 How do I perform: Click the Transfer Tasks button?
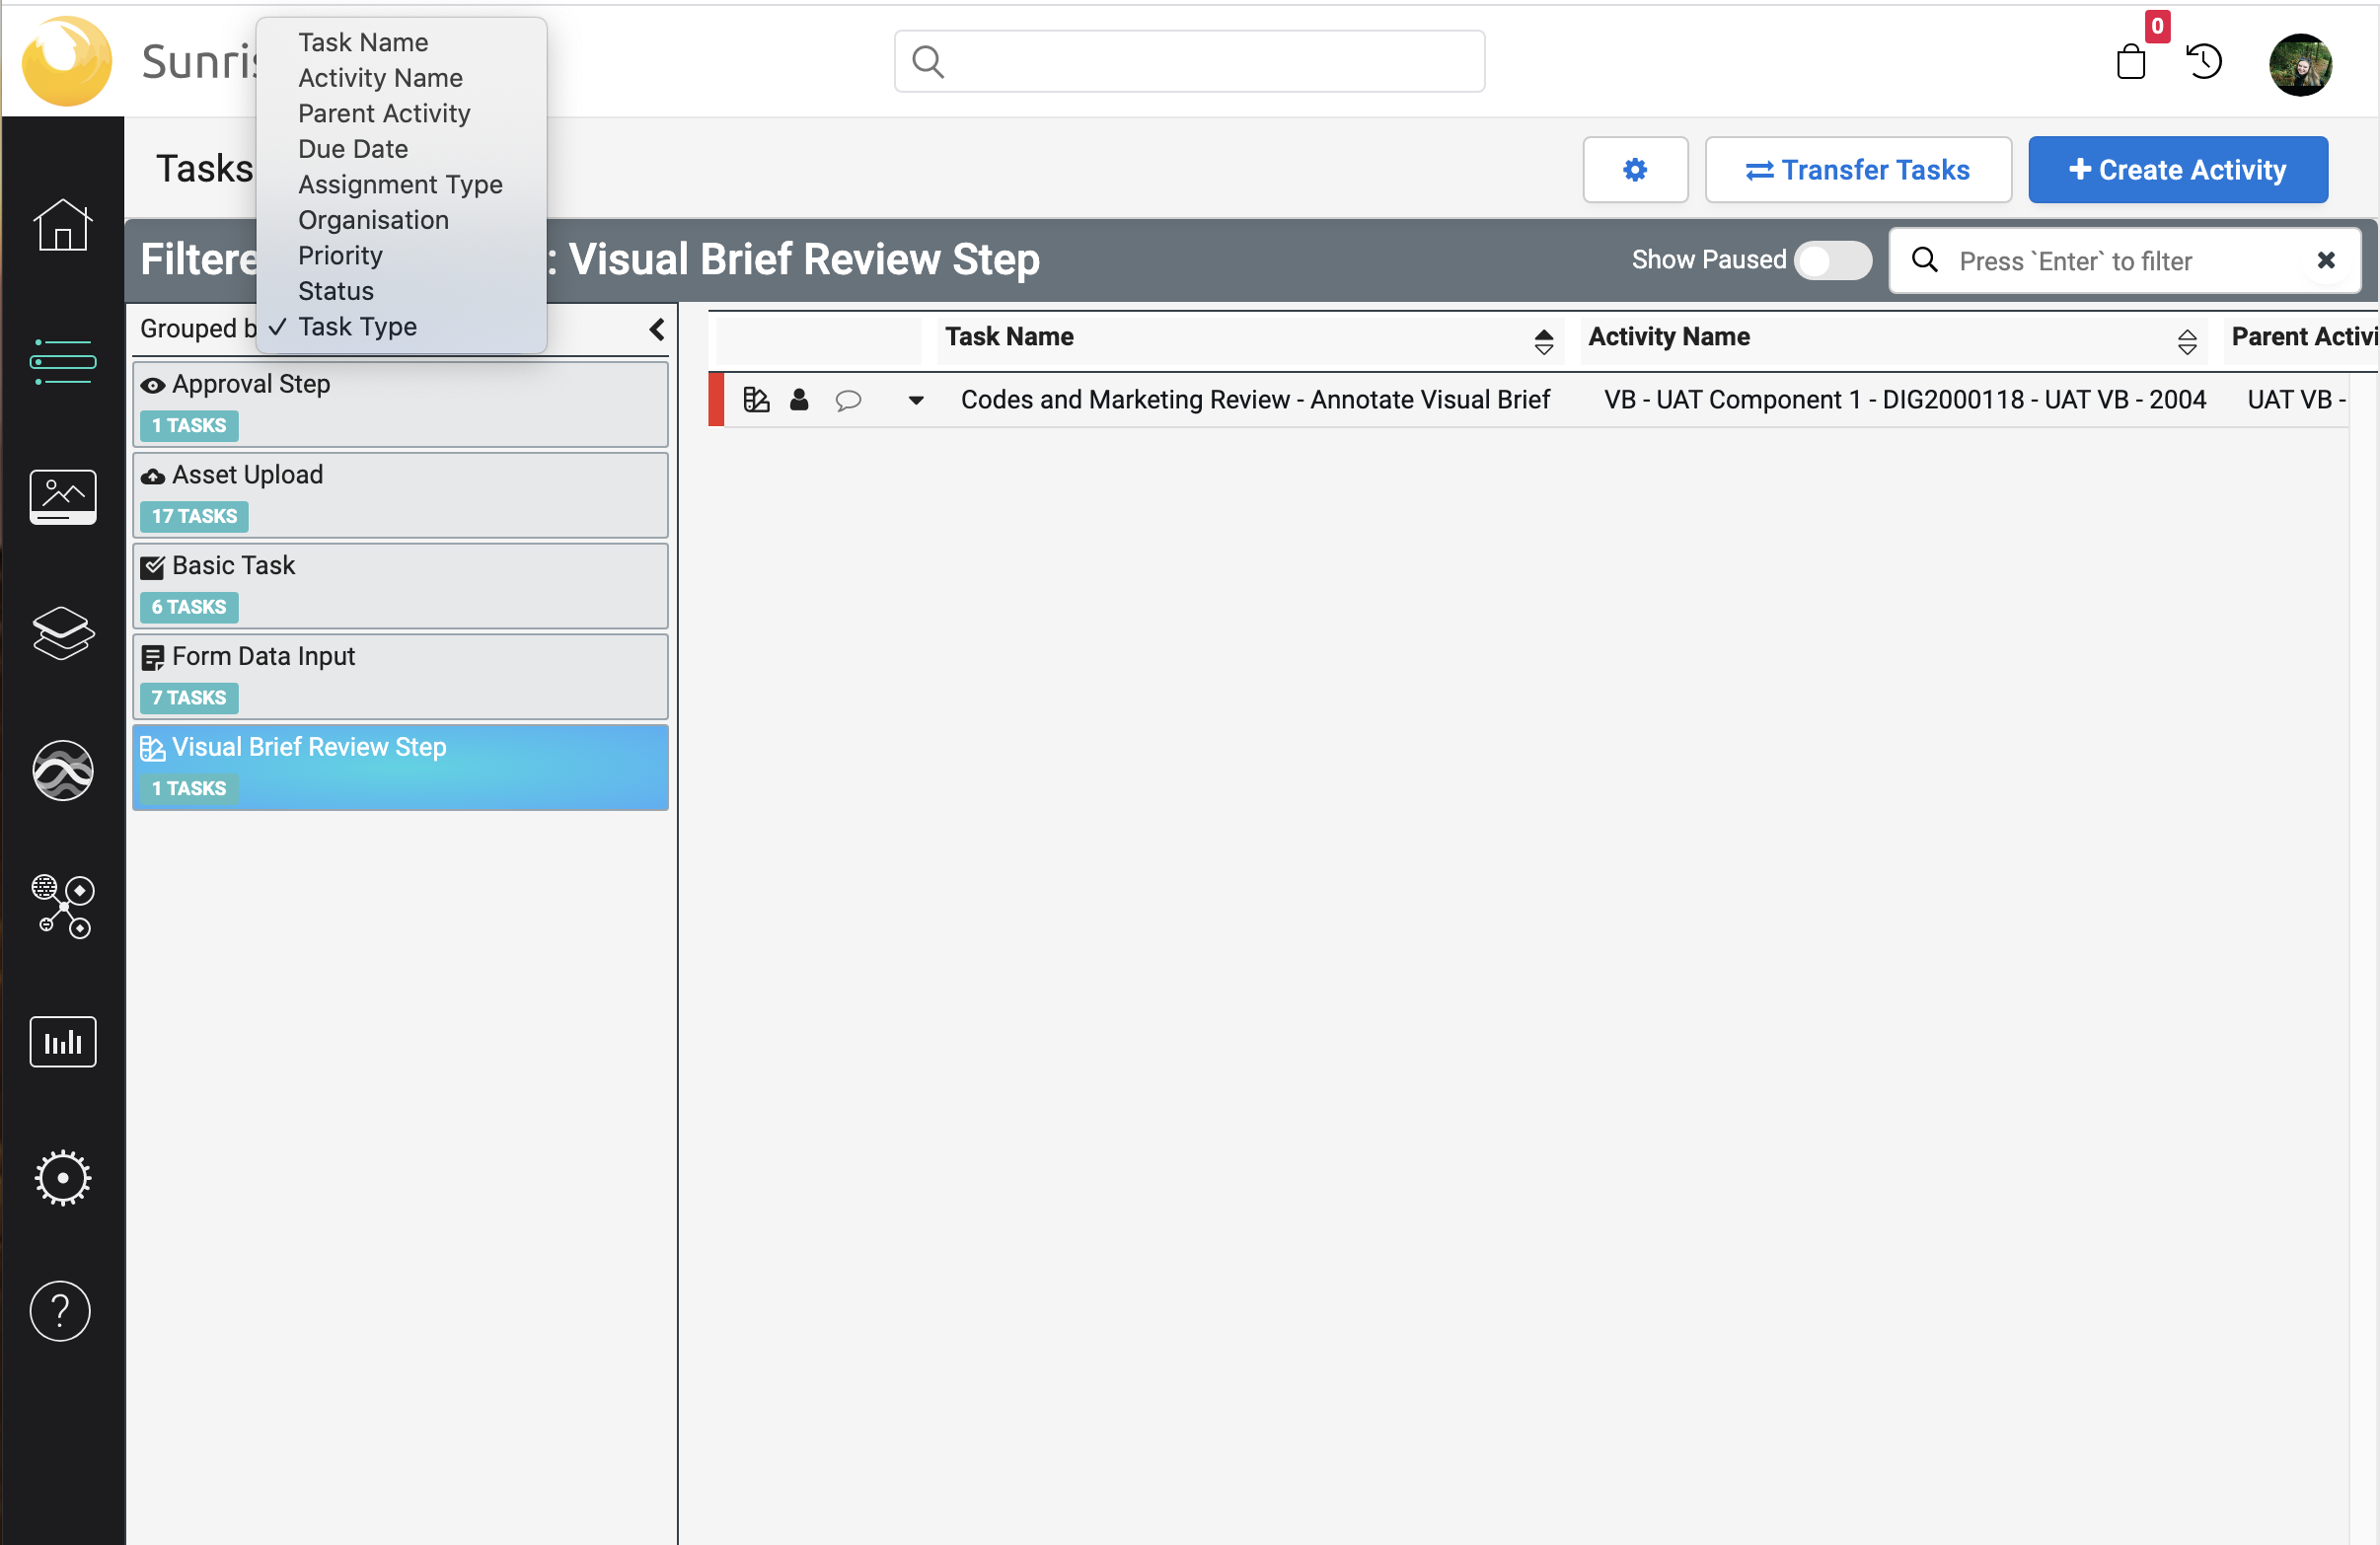pyautogui.click(x=1857, y=170)
